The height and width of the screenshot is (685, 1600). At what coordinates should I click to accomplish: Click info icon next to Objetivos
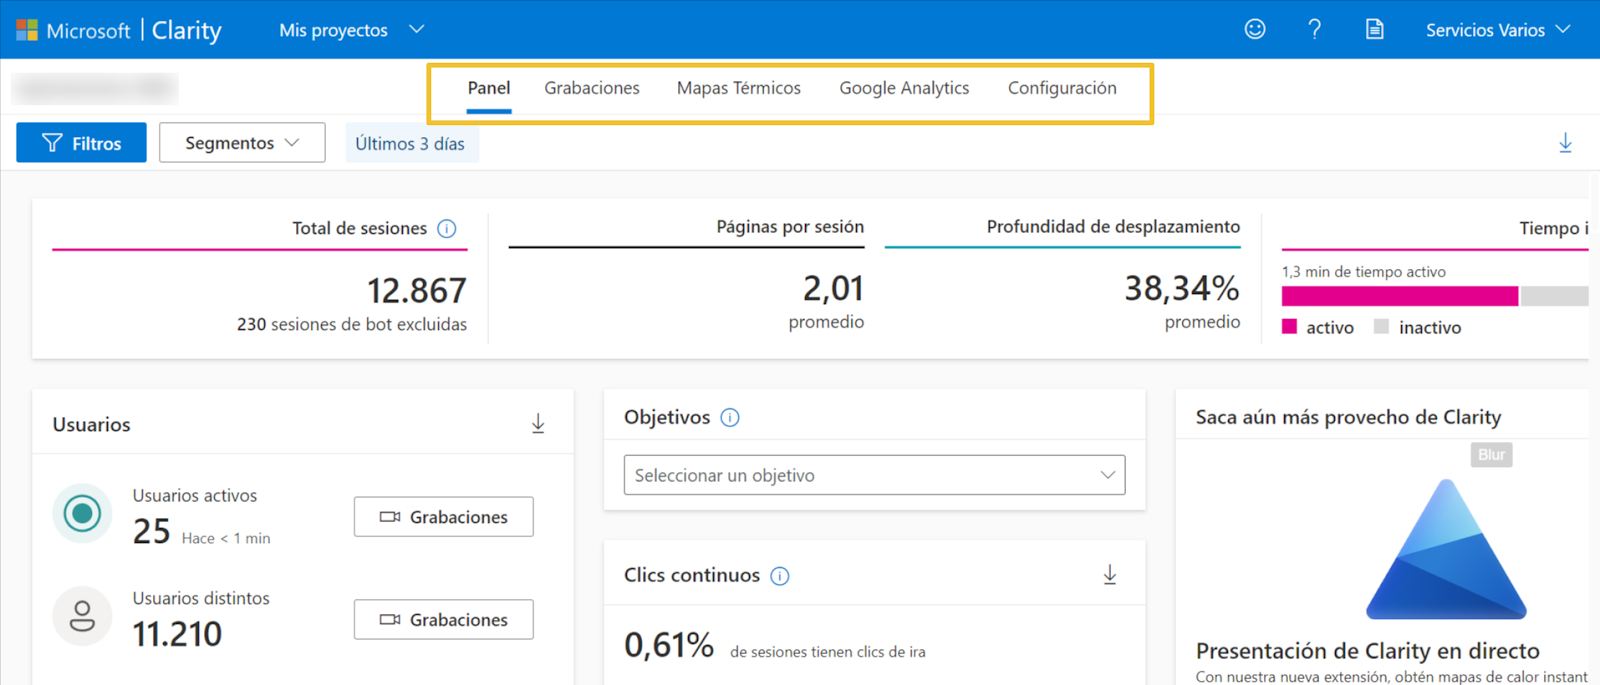pos(730,418)
